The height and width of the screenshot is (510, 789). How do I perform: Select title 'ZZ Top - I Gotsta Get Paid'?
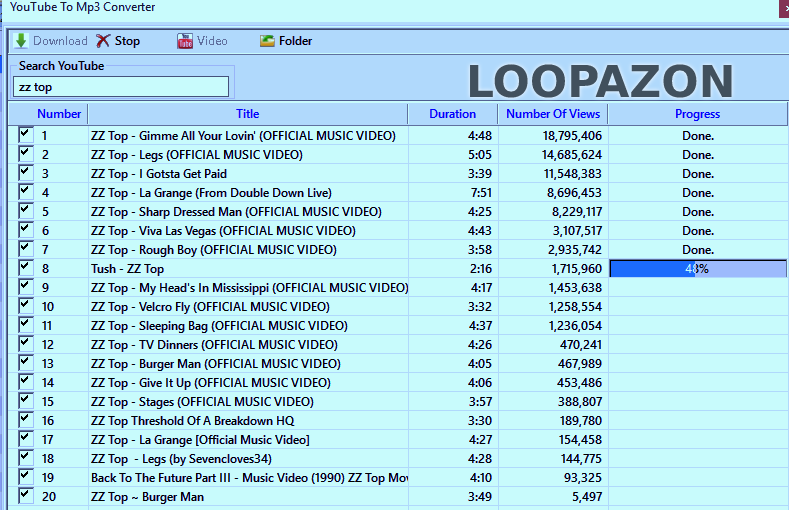[159, 174]
